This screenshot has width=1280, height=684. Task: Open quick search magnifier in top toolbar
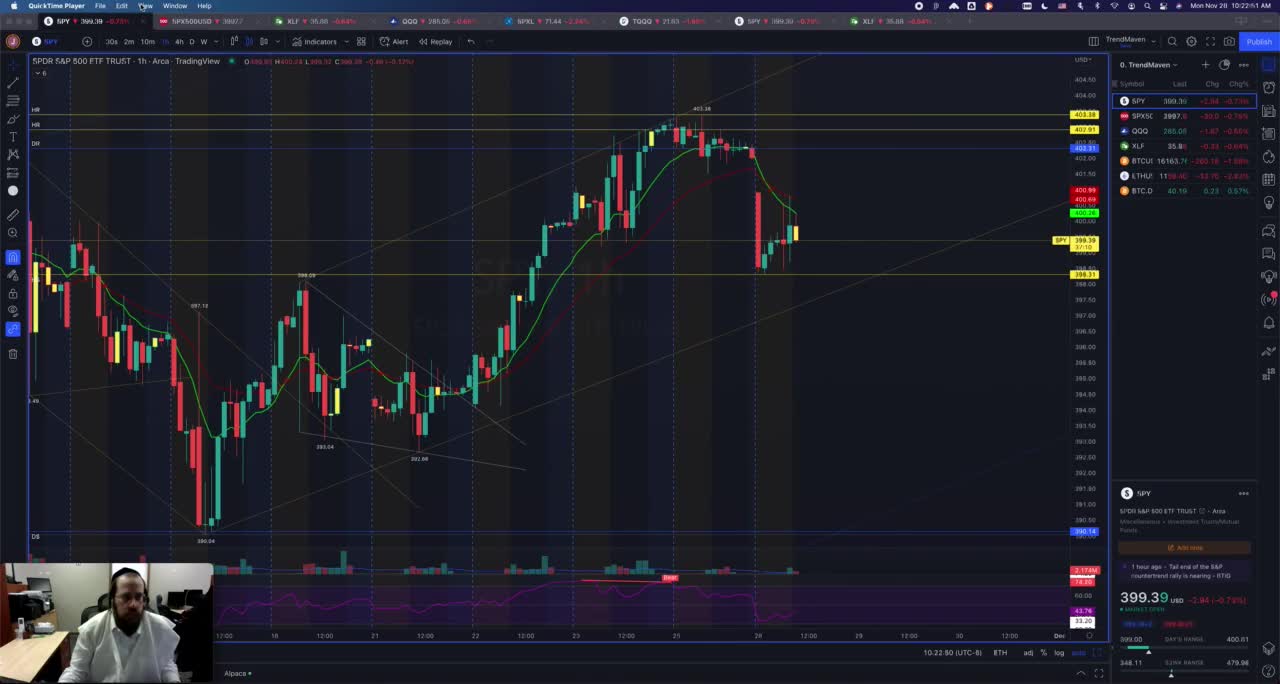(x=1172, y=41)
